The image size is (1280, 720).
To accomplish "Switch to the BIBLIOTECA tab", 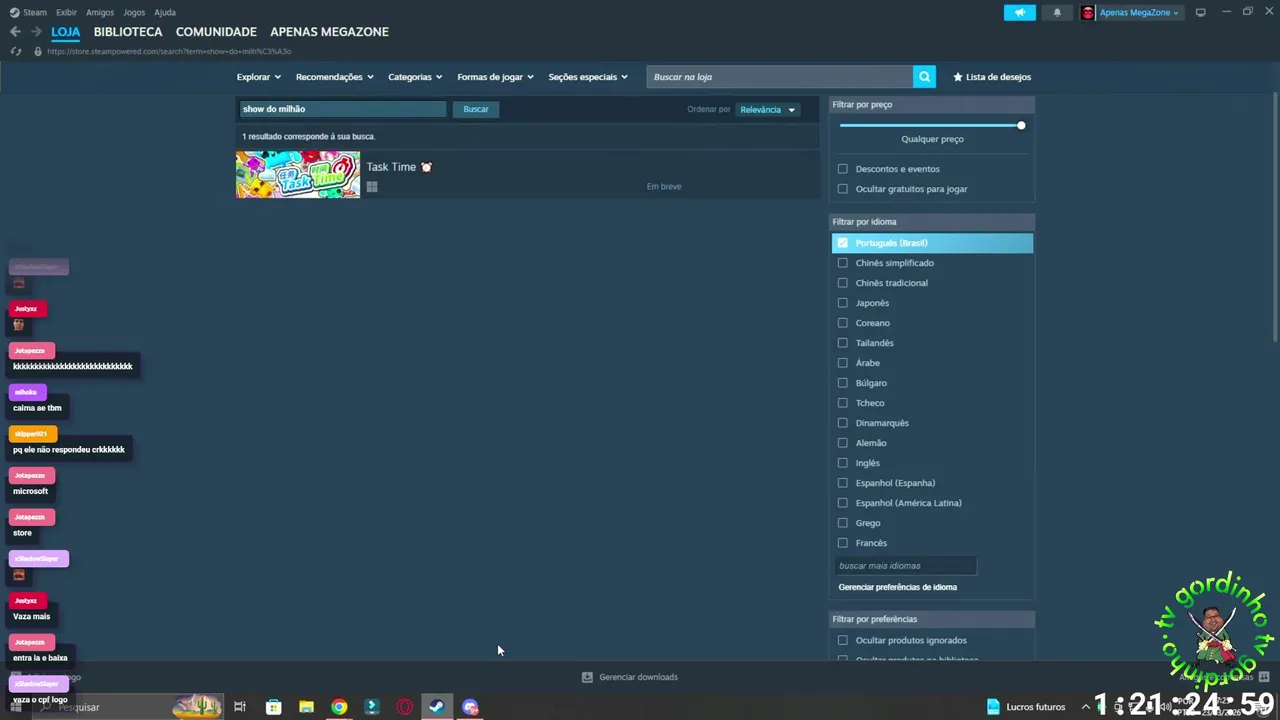I will pyautogui.click(x=128, y=32).
